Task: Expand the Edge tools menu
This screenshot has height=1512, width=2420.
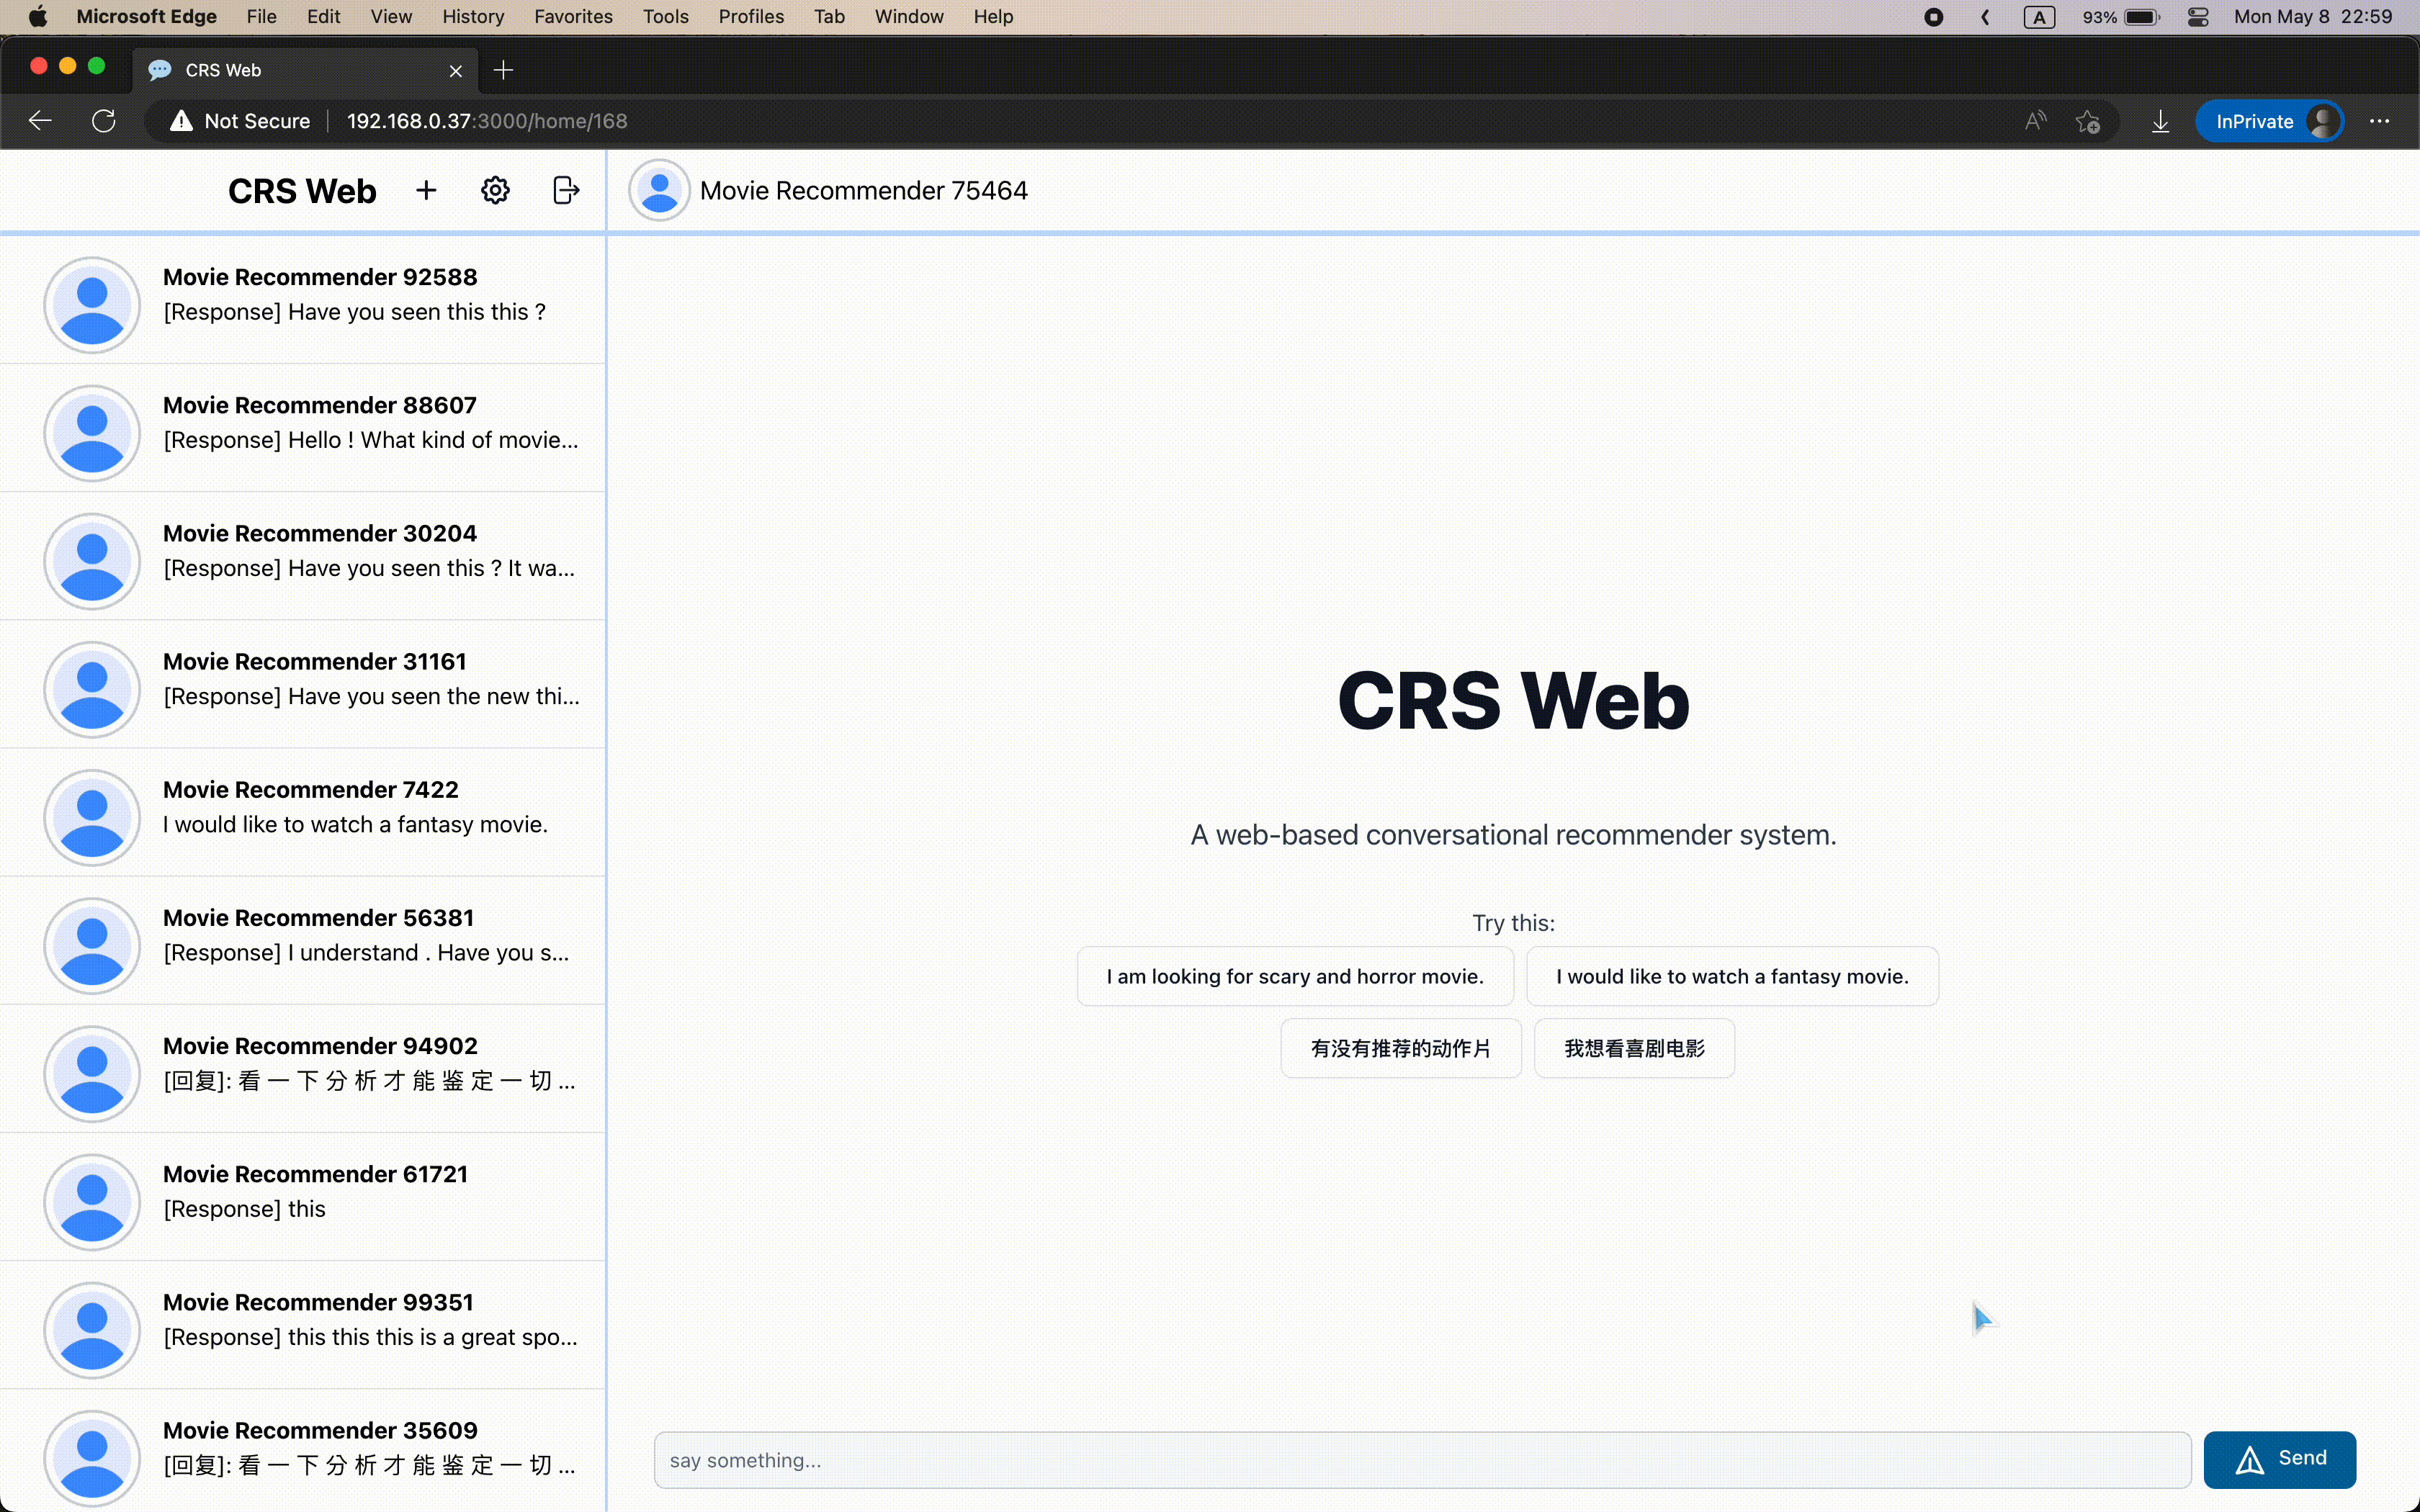Action: (664, 17)
